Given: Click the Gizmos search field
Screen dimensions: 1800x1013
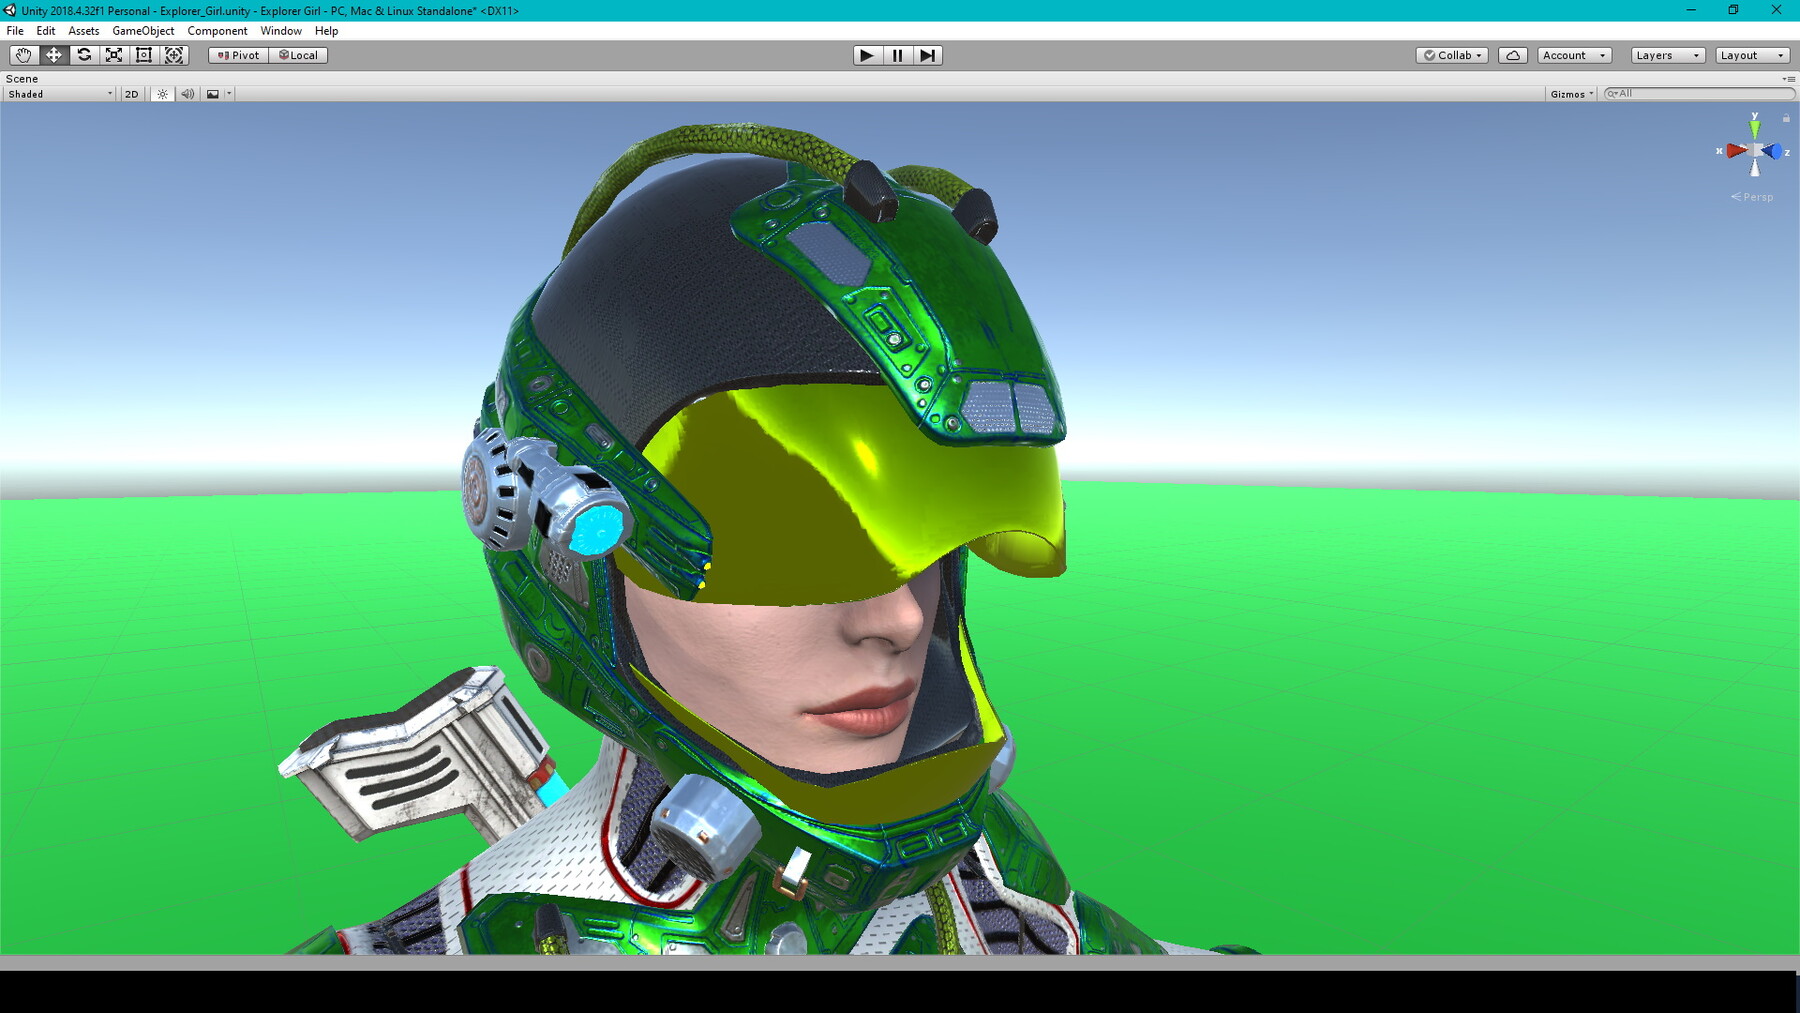Looking at the screenshot, I should (x=1700, y=93).
